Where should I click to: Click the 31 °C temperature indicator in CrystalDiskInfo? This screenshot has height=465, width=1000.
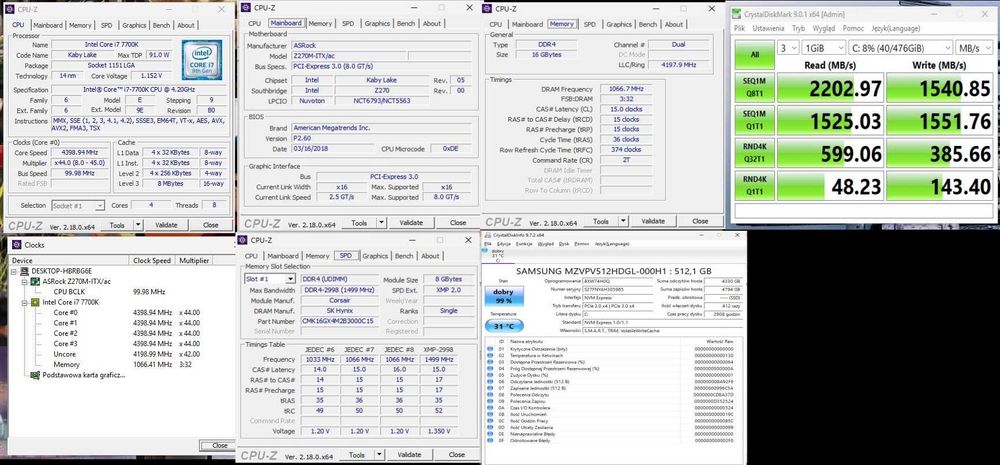coord(504,326)
